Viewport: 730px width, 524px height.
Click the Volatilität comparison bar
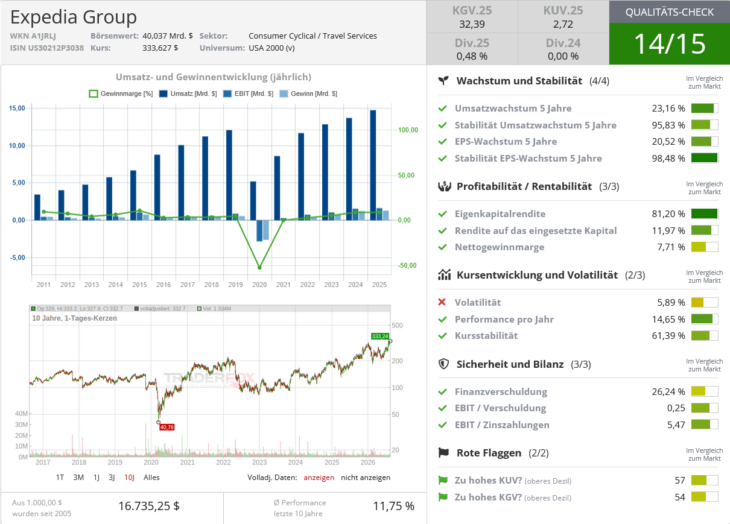point(704,302)
